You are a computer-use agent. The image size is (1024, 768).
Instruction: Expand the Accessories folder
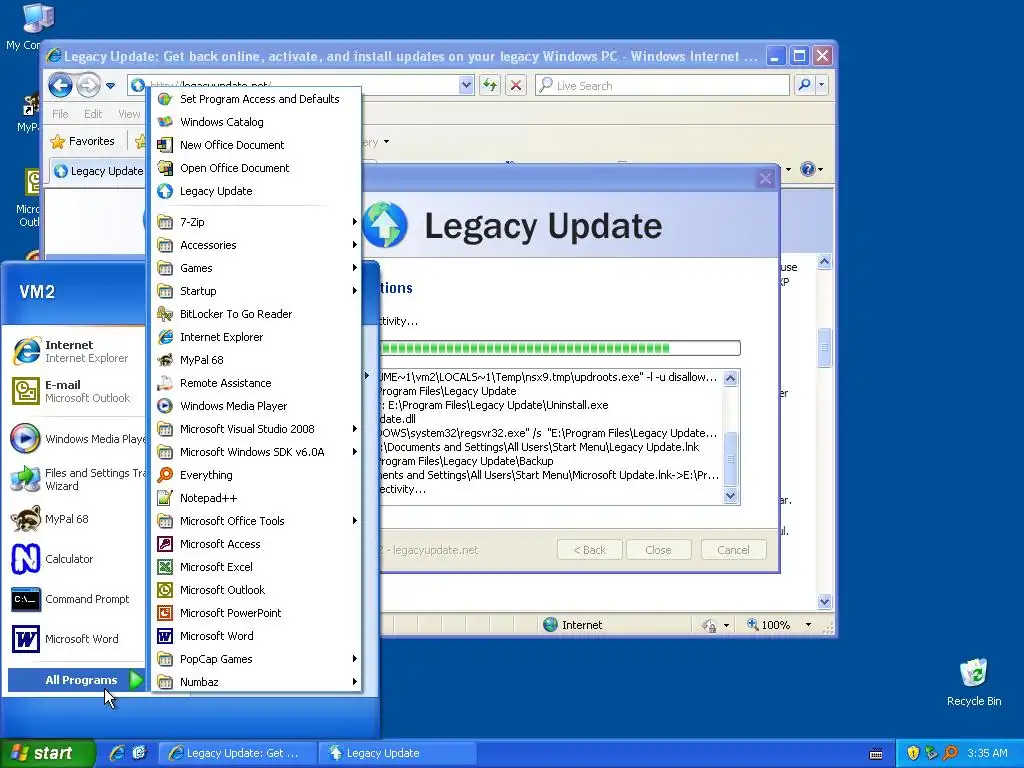(256, 245)
